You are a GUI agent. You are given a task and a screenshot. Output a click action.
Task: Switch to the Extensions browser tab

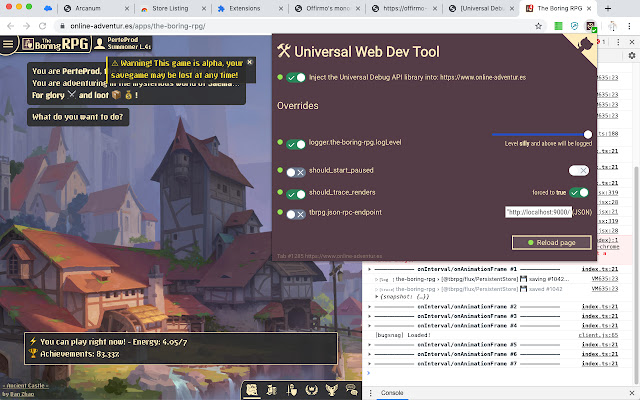coord(250,8)
